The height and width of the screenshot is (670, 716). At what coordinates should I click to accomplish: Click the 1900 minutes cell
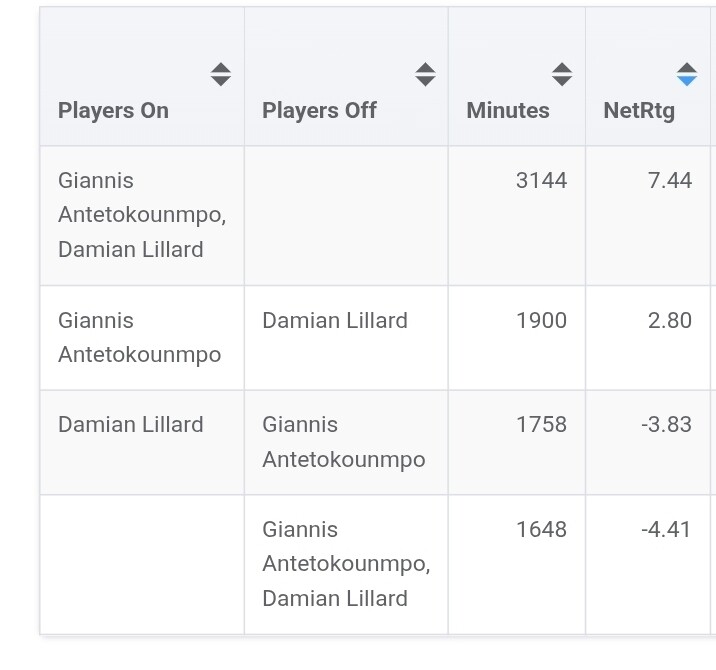click(541, 320)
